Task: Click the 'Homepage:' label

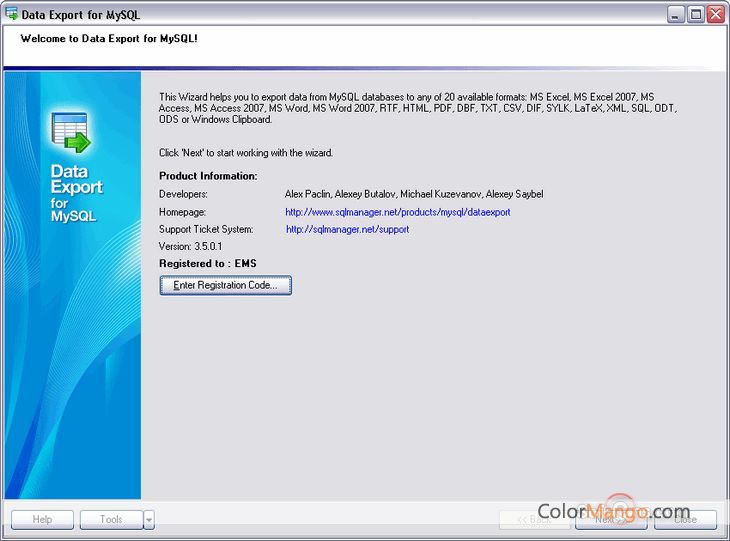Action: 182,212
